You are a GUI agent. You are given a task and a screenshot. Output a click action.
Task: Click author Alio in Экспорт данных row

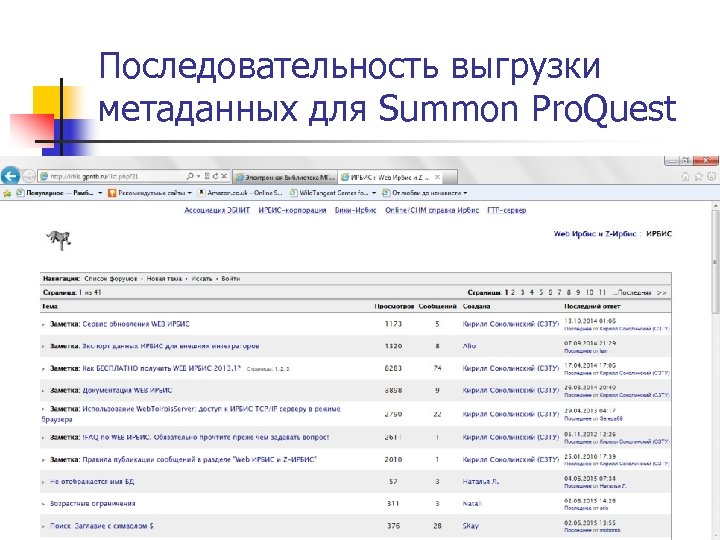tap(469, 346)
